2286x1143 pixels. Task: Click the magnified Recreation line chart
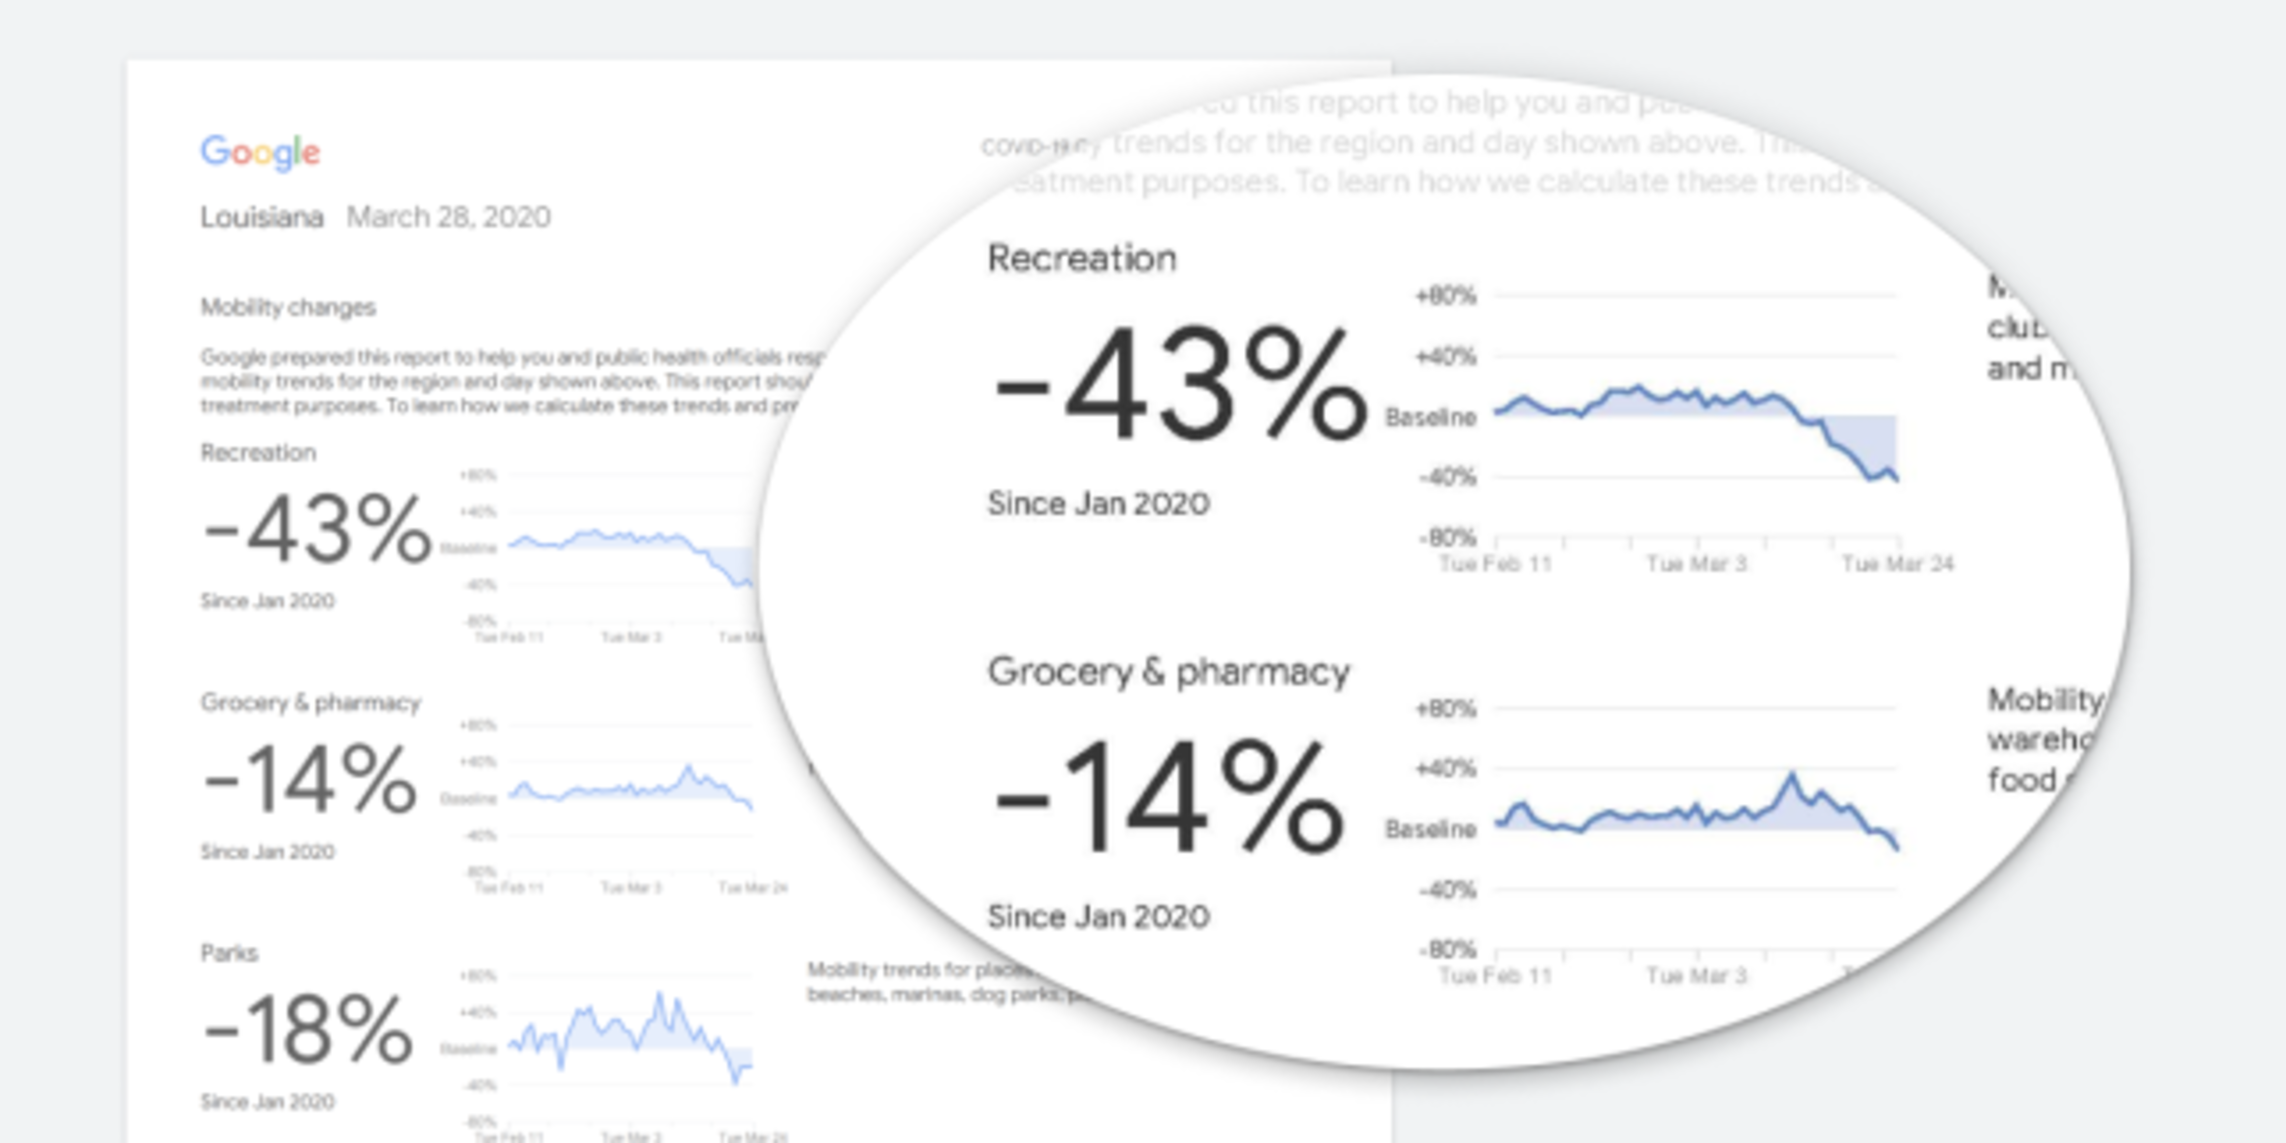[1696, 420]
